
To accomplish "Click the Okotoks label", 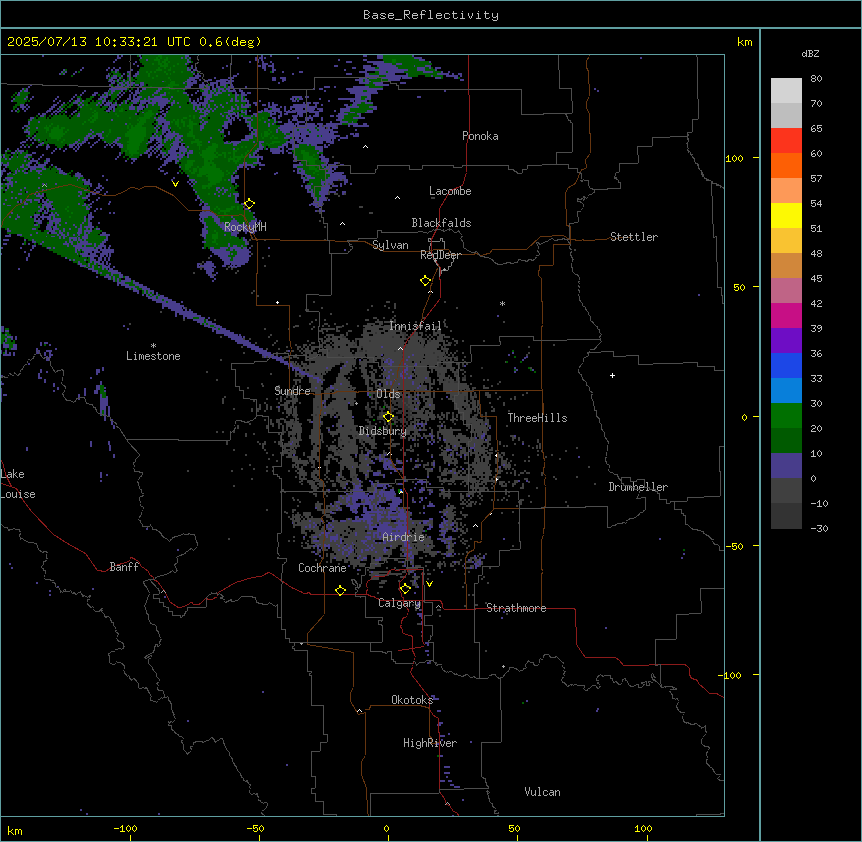I will pyautogui.click(x=412, y=700).
